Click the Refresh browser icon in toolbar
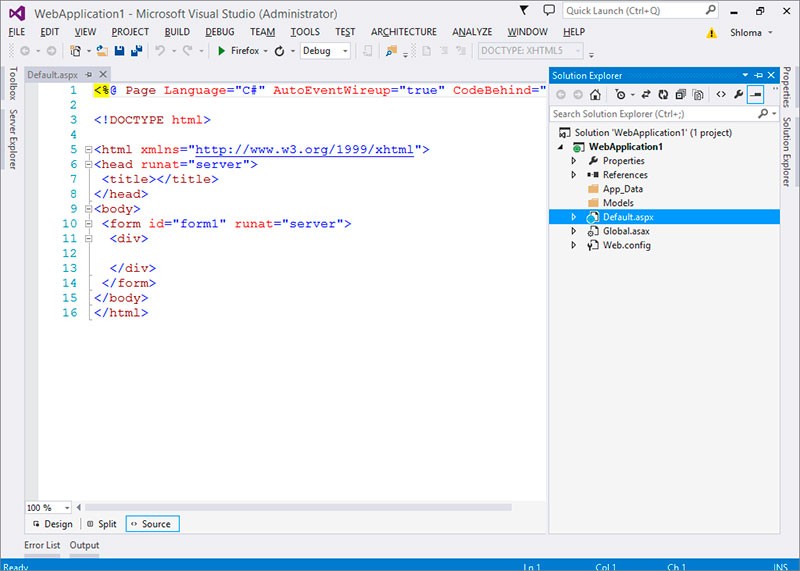Screen dimensions: 800x571 (279, 51)
